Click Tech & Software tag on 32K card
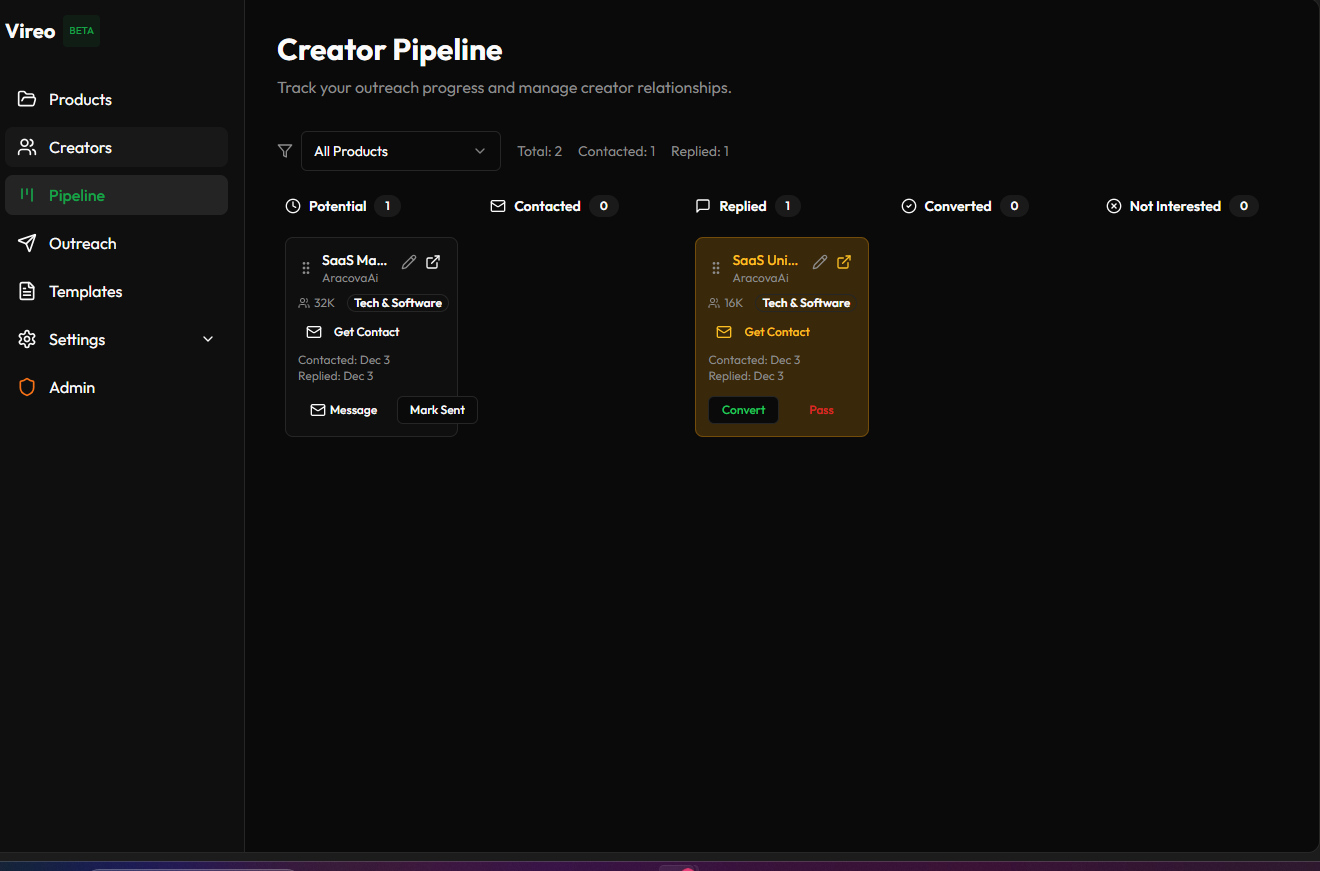This screenshot has height=871, width=1320. click(x=398, y=303)
